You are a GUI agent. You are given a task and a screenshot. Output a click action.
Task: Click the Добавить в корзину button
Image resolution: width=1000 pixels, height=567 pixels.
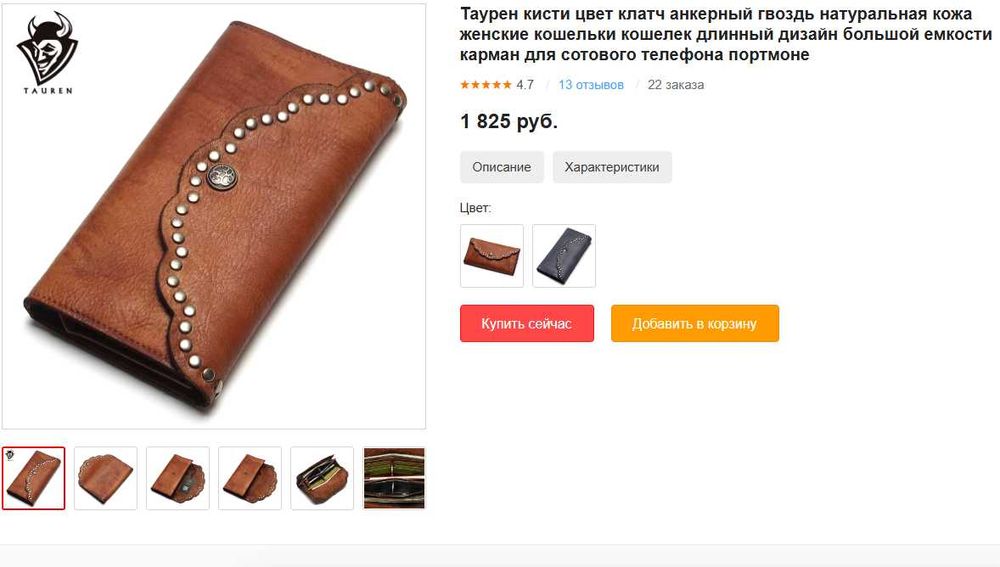tap(695, 323)
